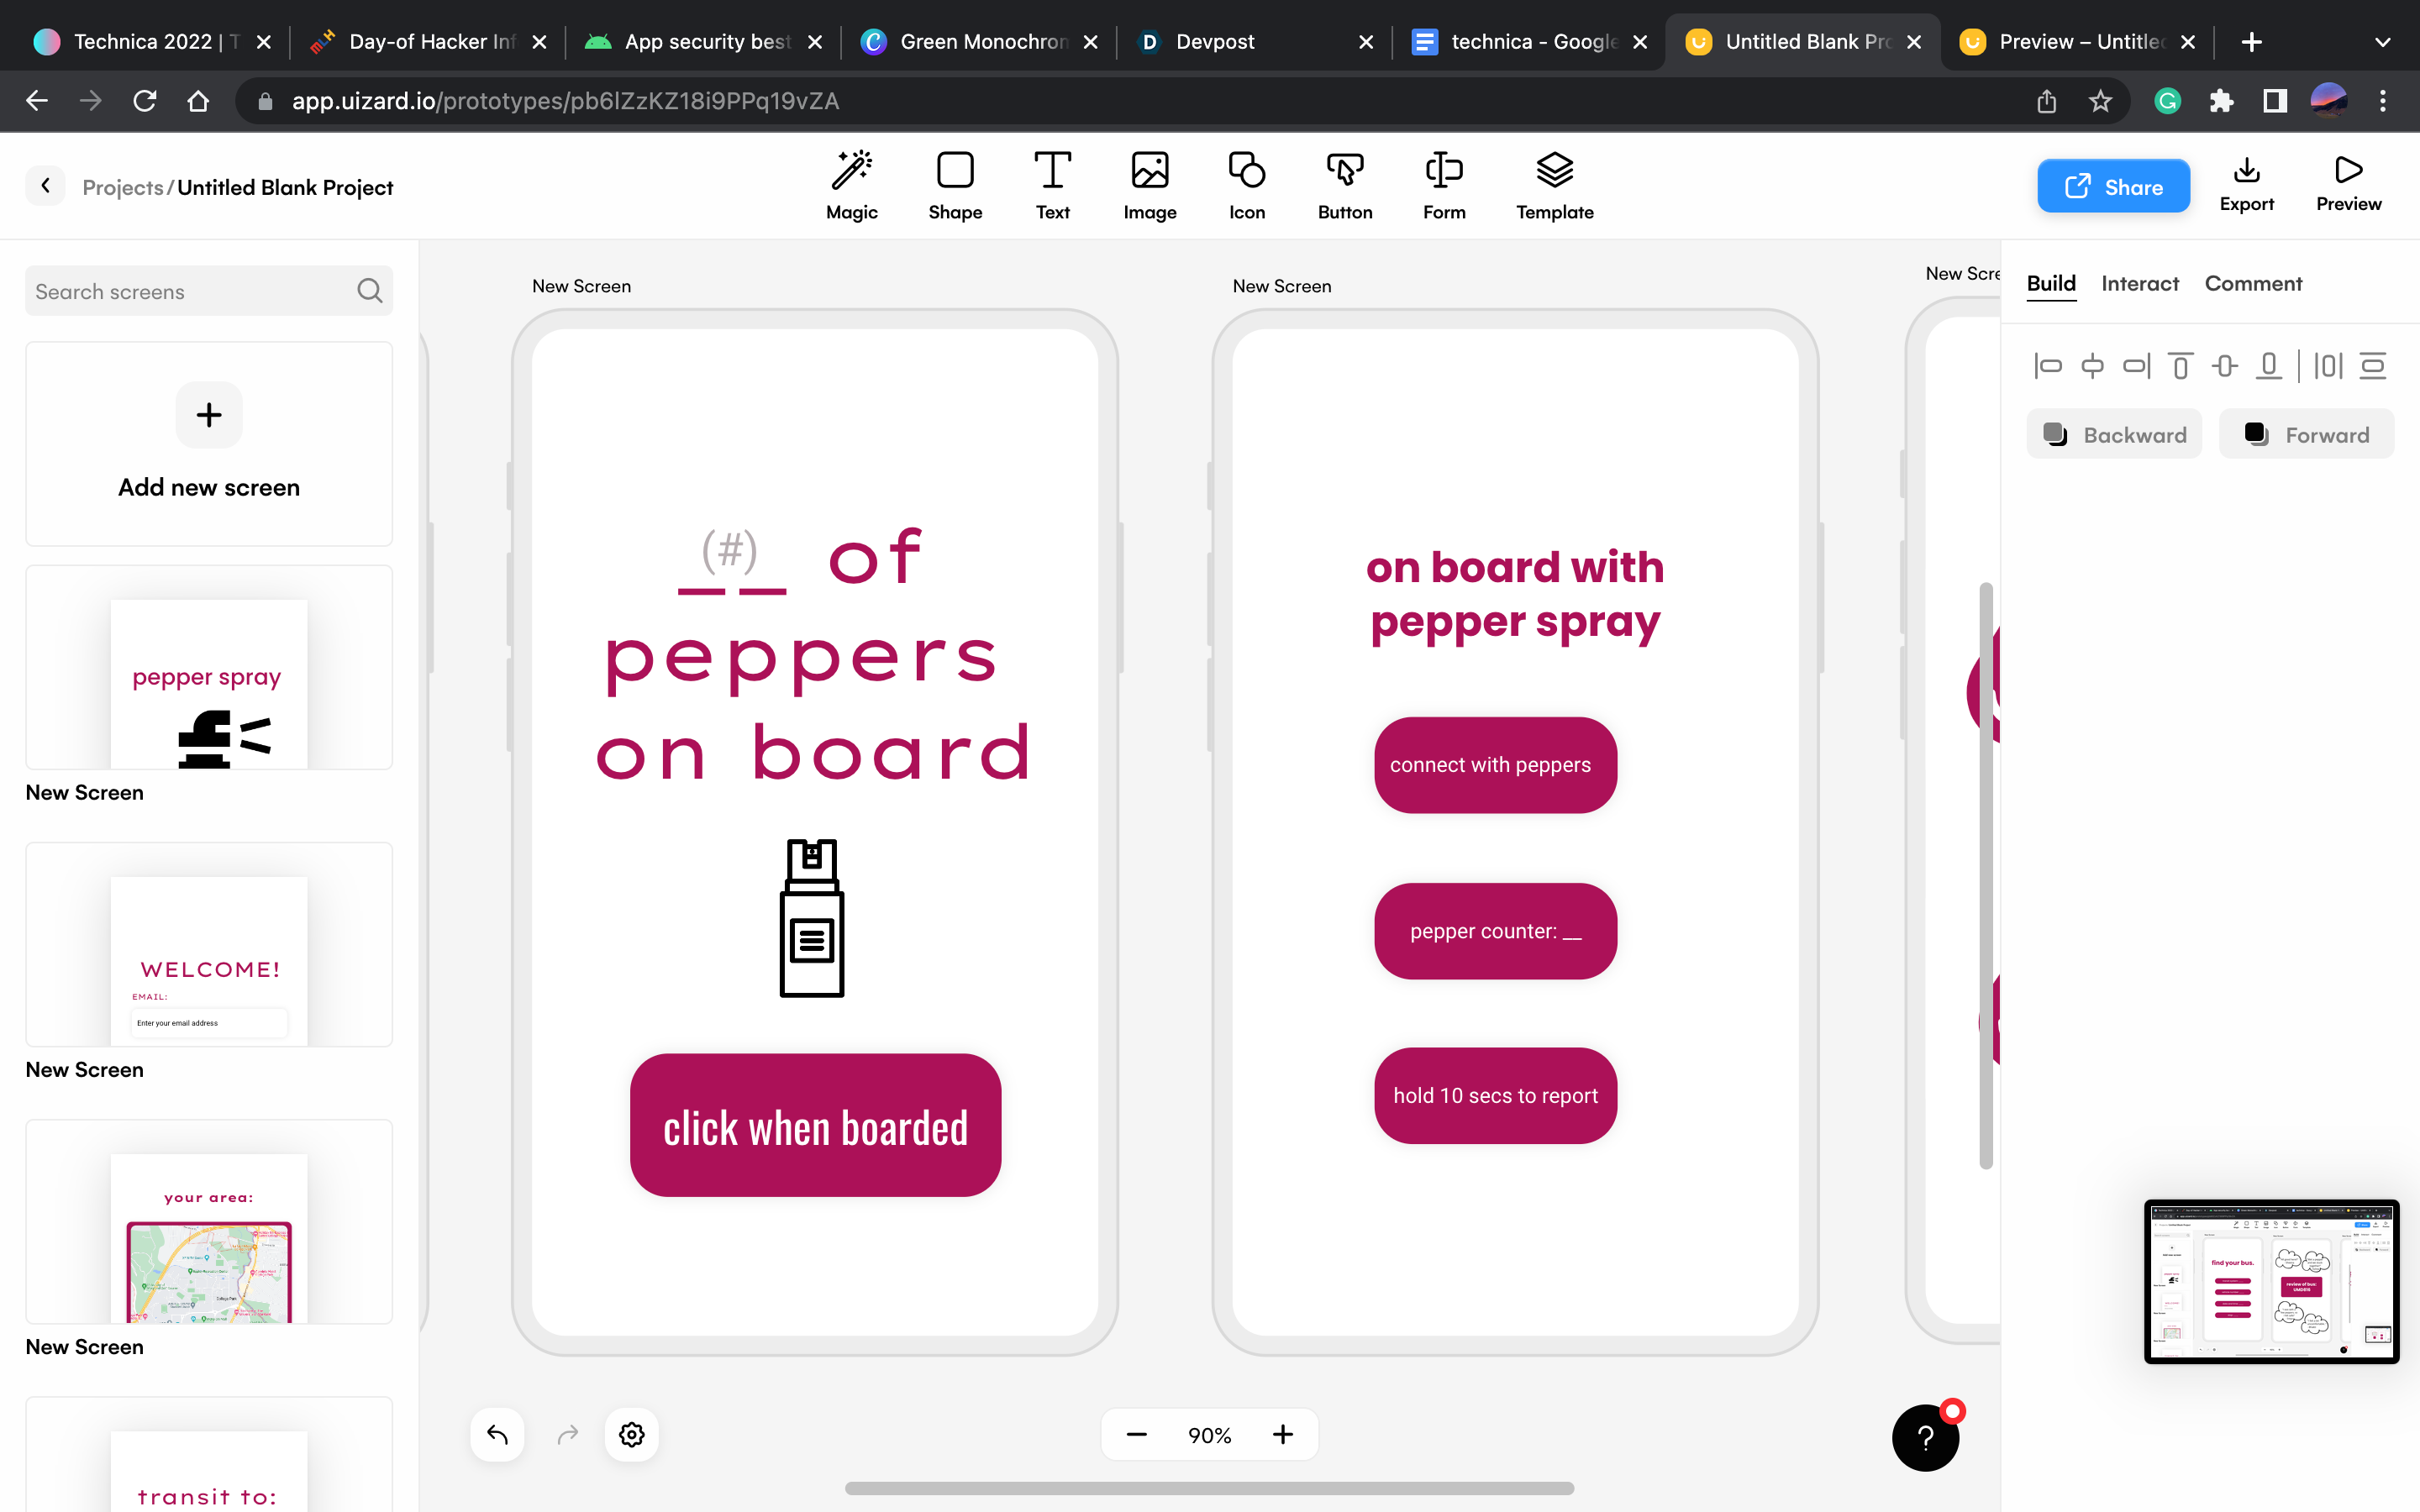Choose the Text tool
This screenshot has height=1512, width=2420.
[x=1052, y=185]
